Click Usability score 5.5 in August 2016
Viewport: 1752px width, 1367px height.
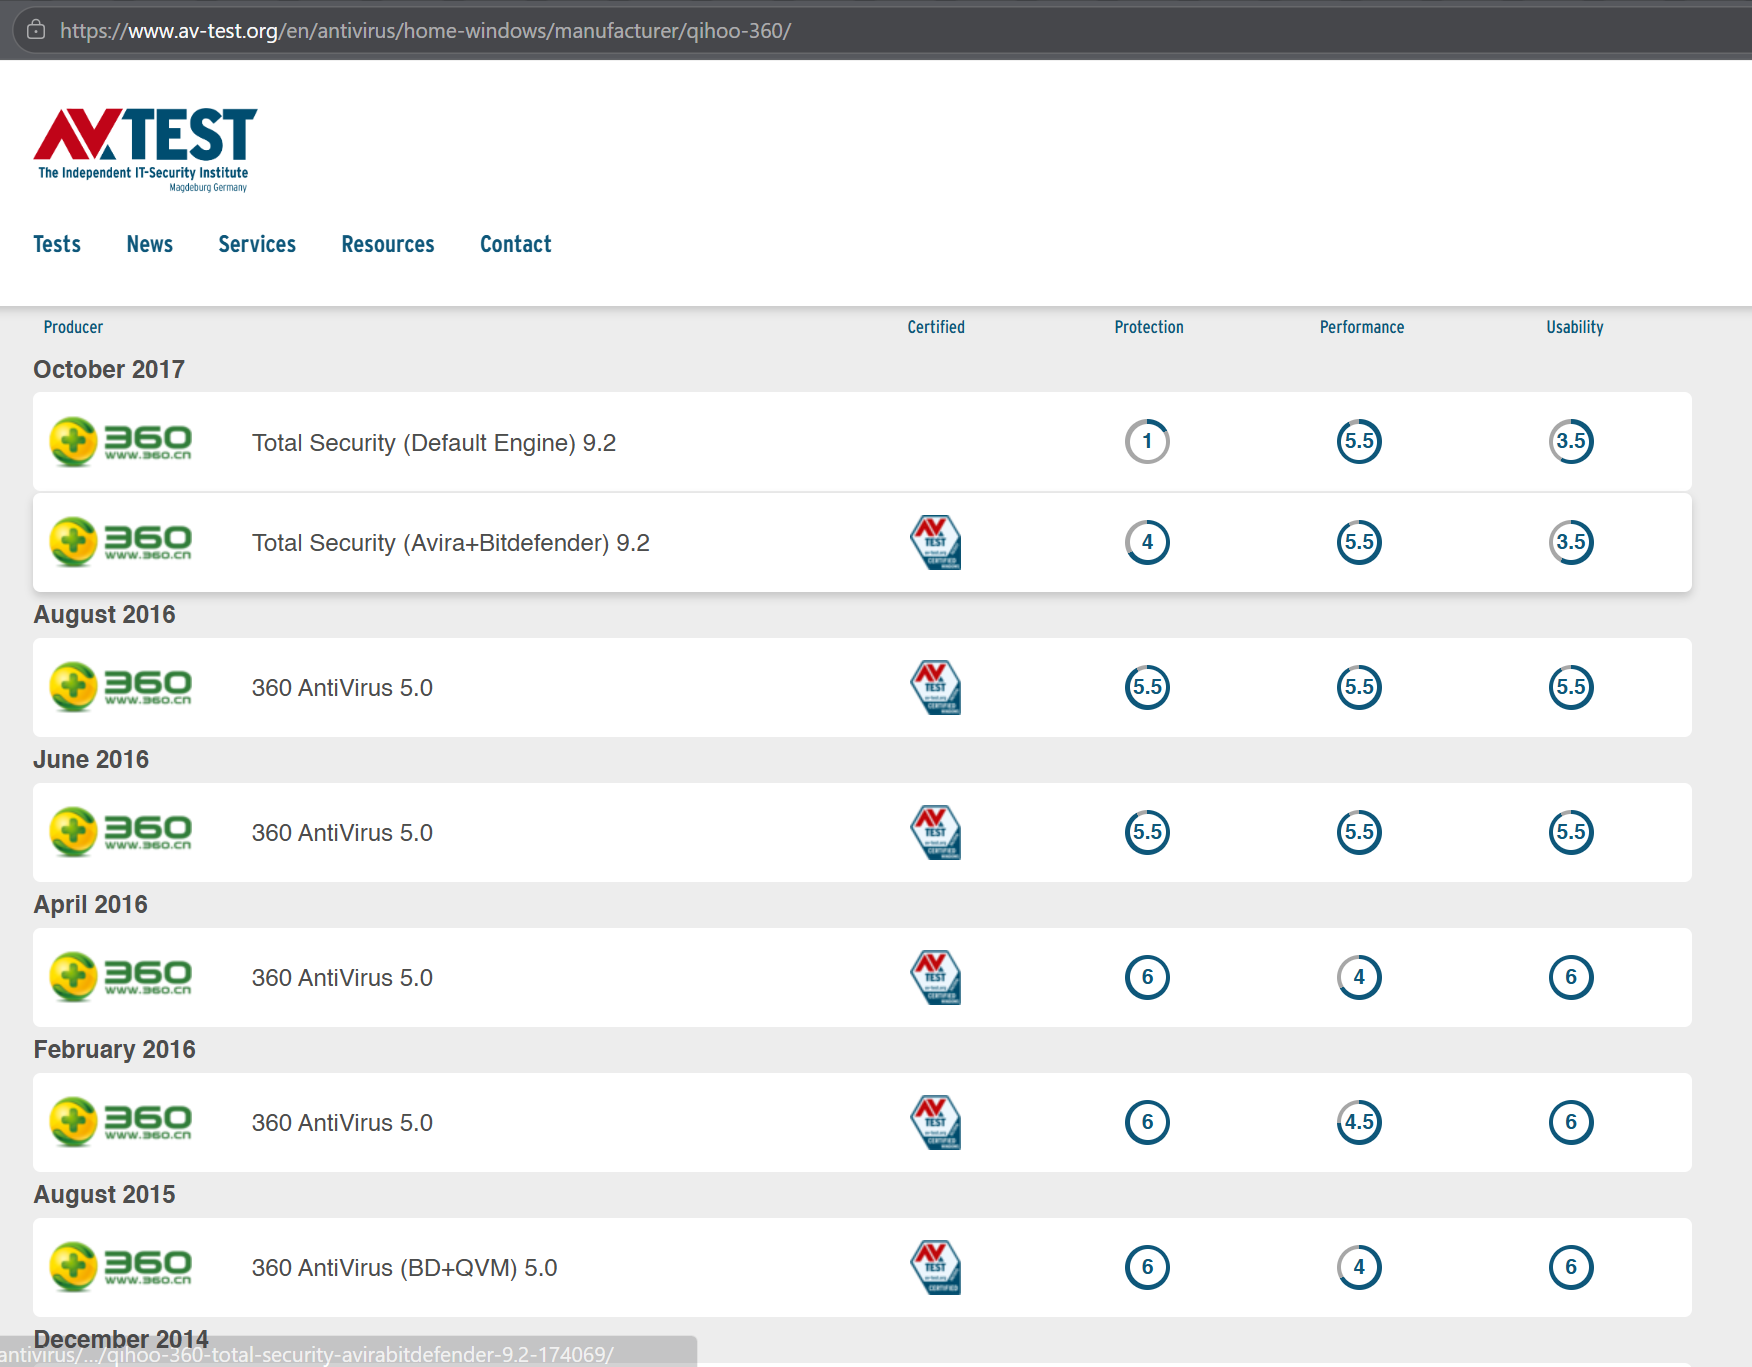pyautogui.click(x=1571, y=687)
